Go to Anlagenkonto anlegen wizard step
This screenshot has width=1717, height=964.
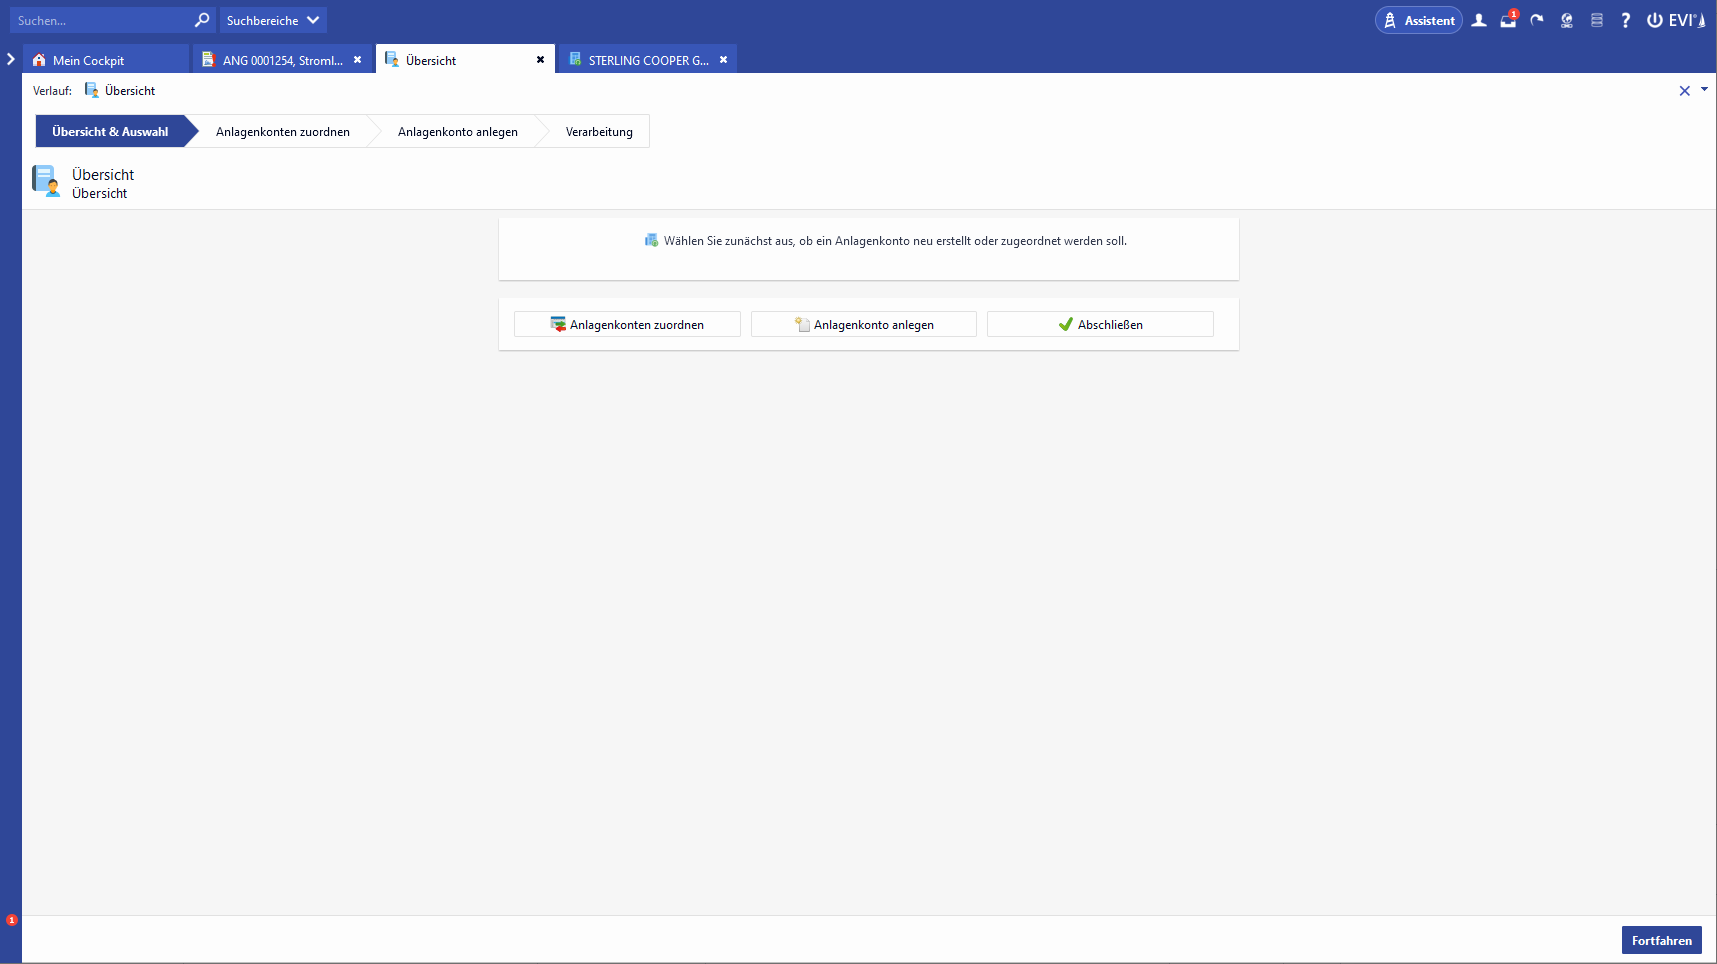coord(457,132)
